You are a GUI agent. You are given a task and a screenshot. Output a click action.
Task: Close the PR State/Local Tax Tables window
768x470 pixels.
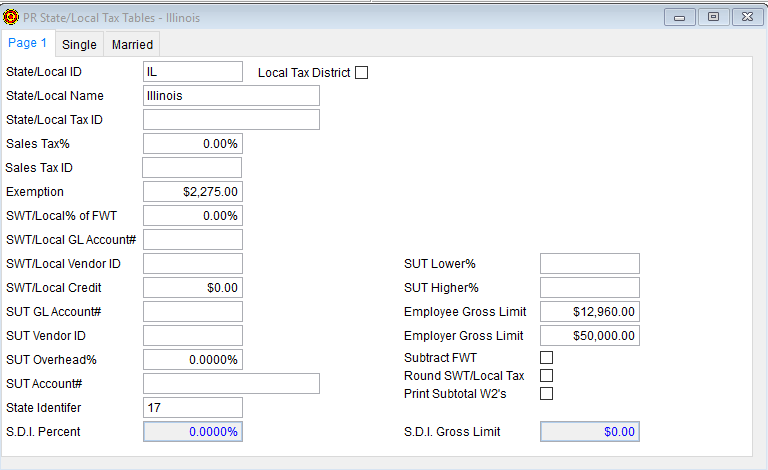[747, 17]
